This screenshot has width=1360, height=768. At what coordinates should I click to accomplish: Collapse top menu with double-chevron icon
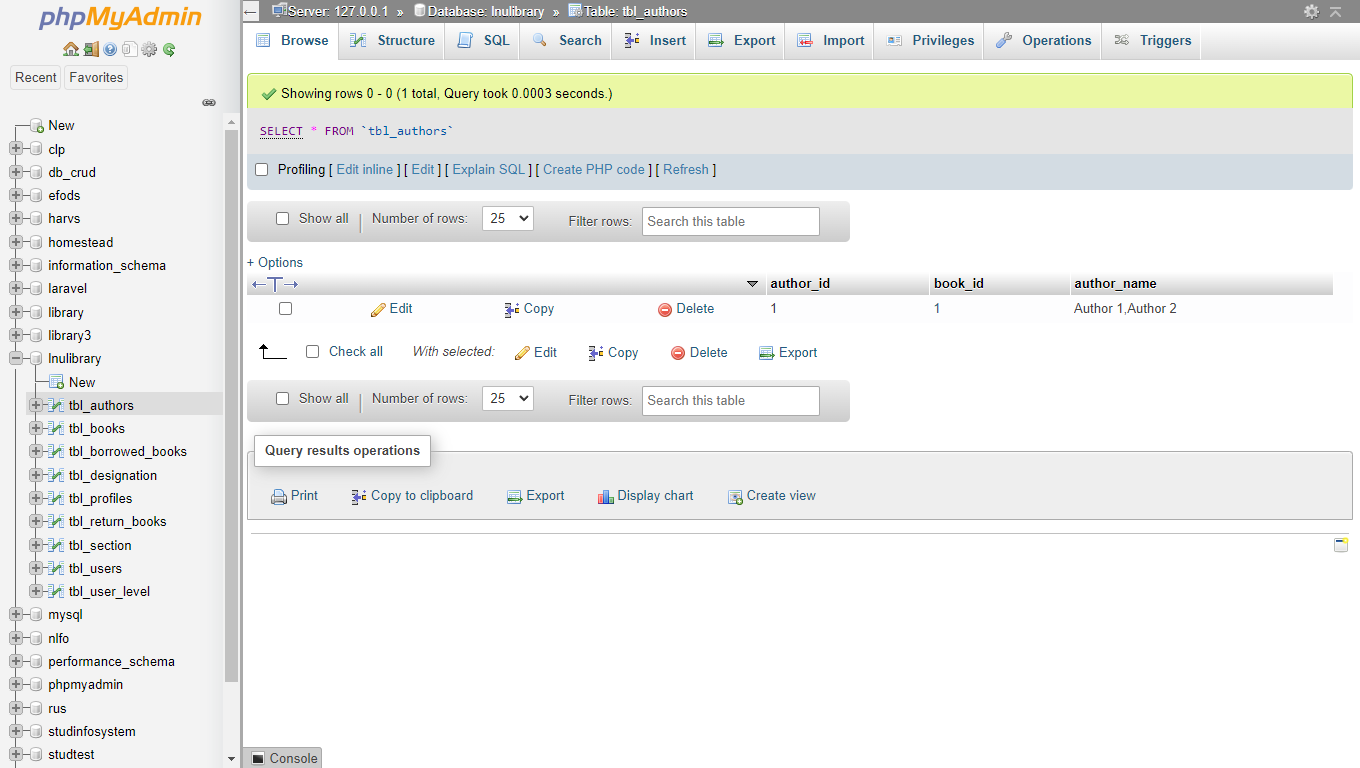pos(1335,11)
